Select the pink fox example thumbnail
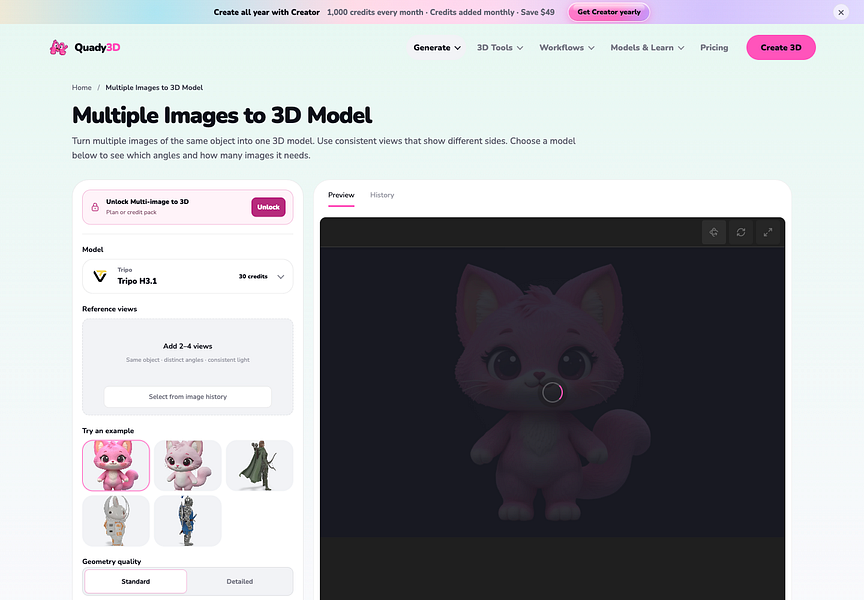864x600 pixels. point(116,466)
